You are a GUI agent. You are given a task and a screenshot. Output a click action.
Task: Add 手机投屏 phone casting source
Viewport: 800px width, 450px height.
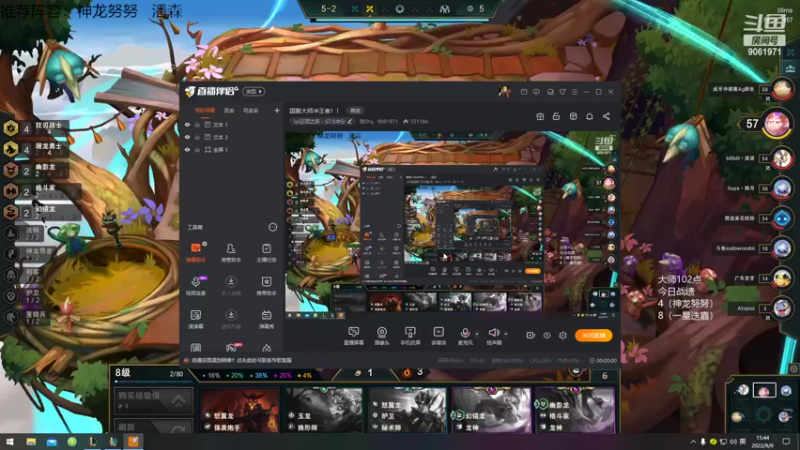point(410,336)
